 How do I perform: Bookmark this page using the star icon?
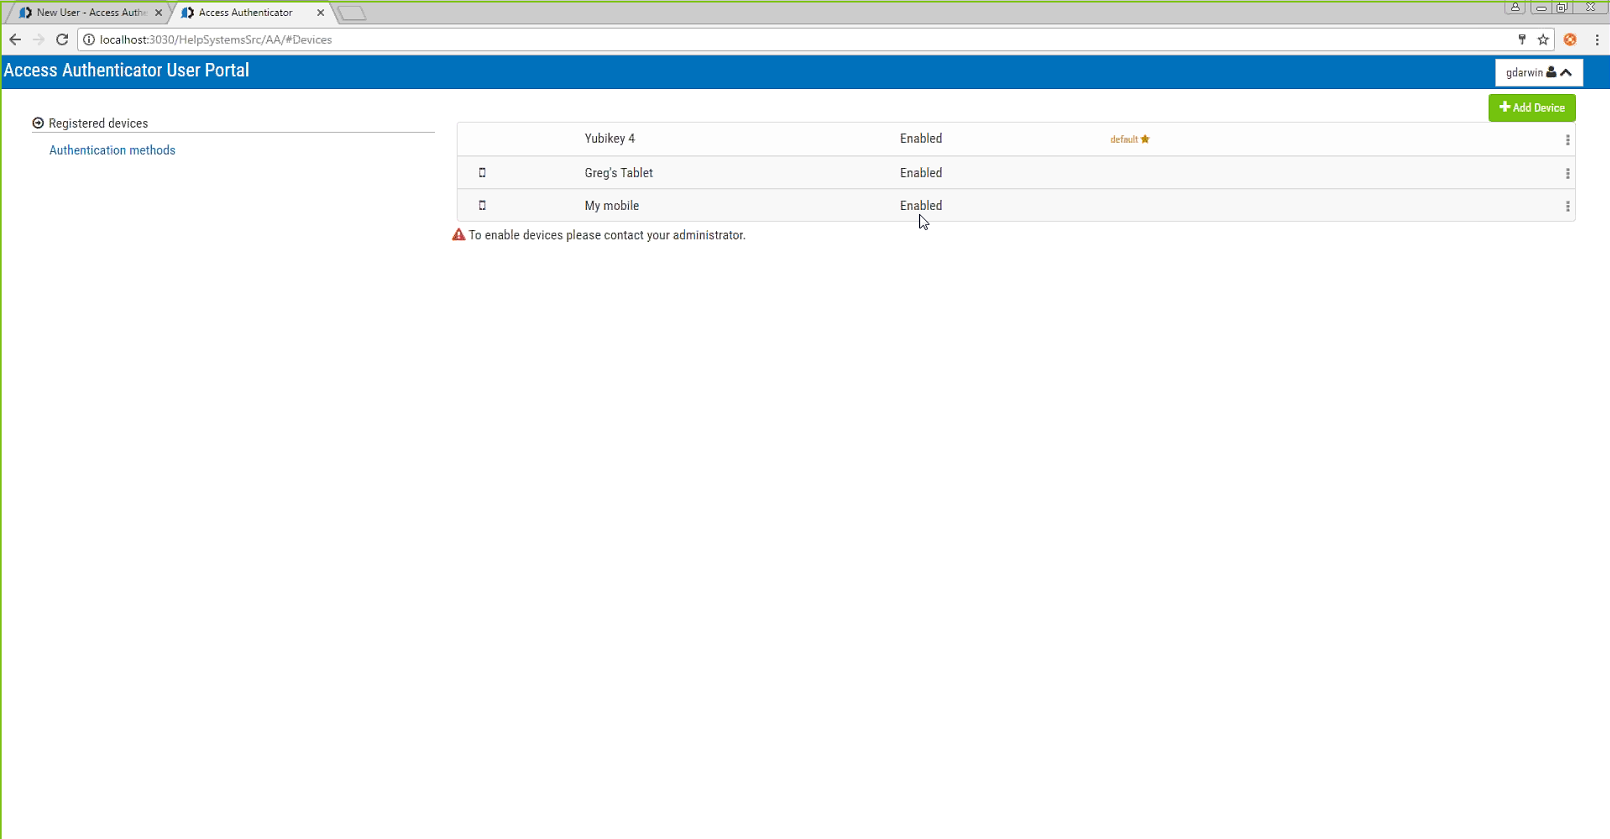coord(1543,40)
